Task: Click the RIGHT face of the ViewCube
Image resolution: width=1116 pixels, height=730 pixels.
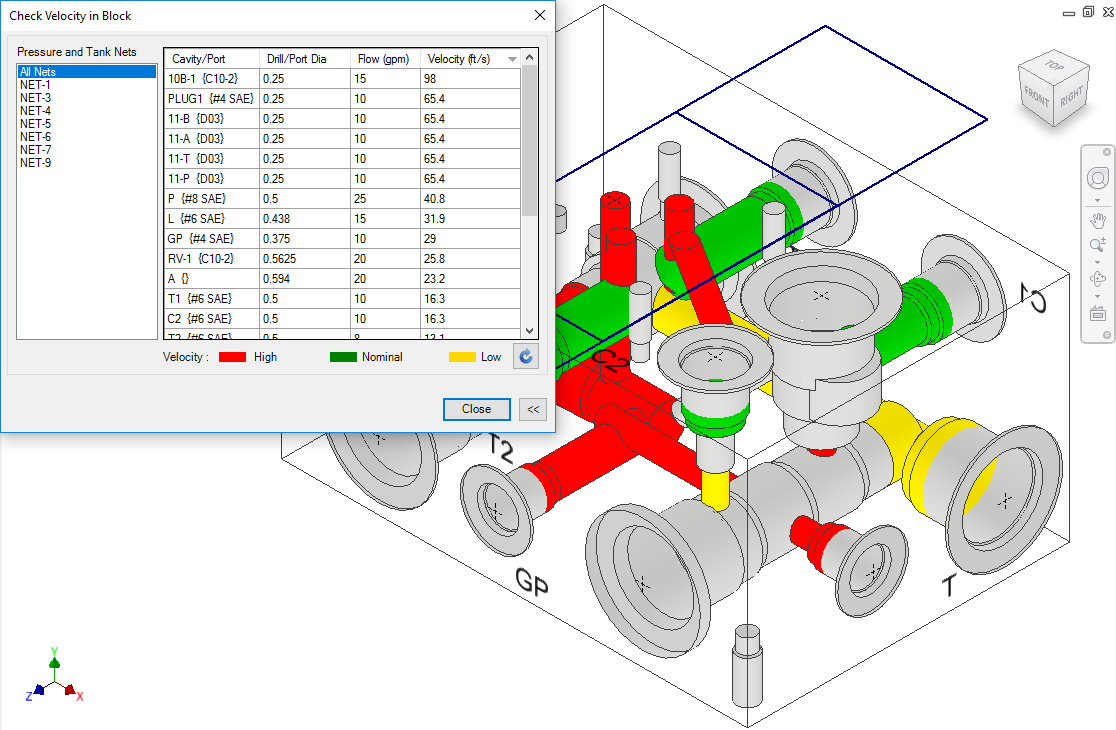Action: point(1072,96)
